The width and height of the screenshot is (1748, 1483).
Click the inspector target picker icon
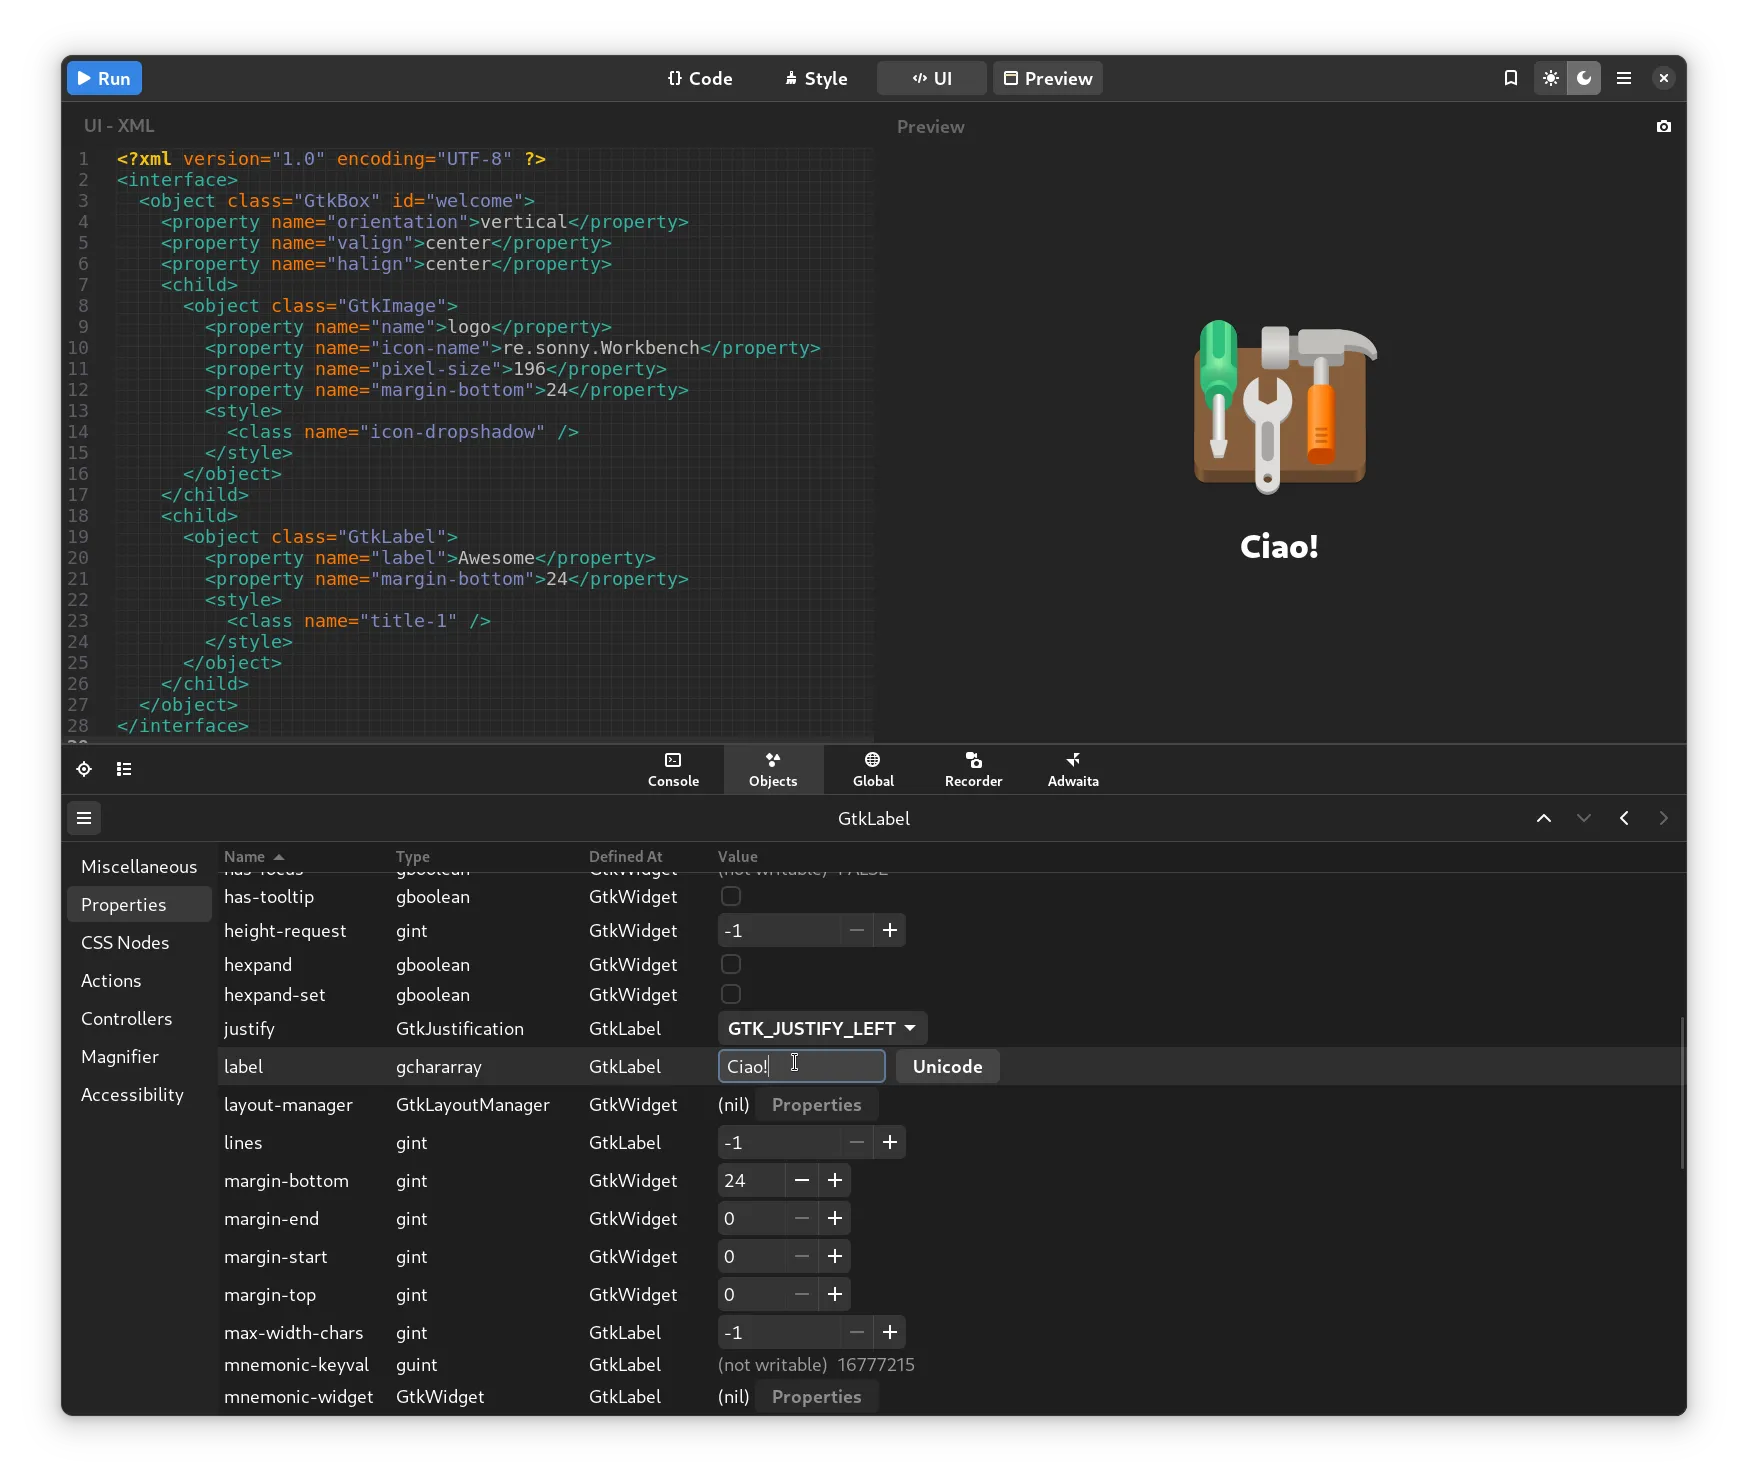pos(84,769)
